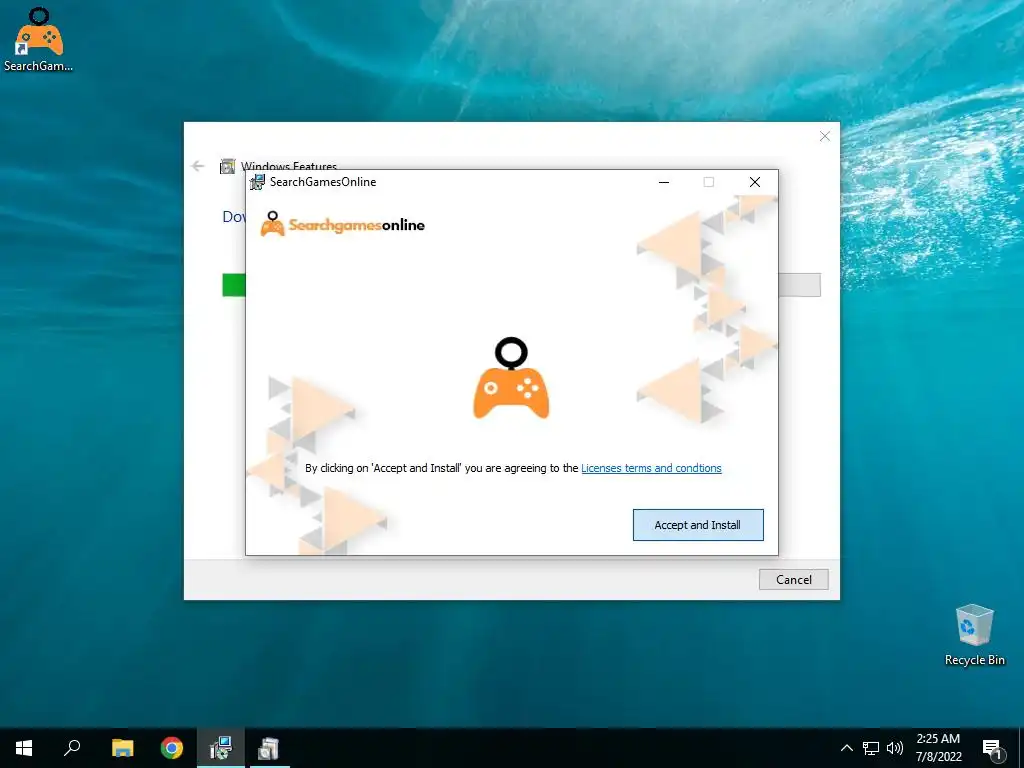1024x768 pixels.
Task: Open the clock showing 2:25 AM
Action: [x=938, y=748]
